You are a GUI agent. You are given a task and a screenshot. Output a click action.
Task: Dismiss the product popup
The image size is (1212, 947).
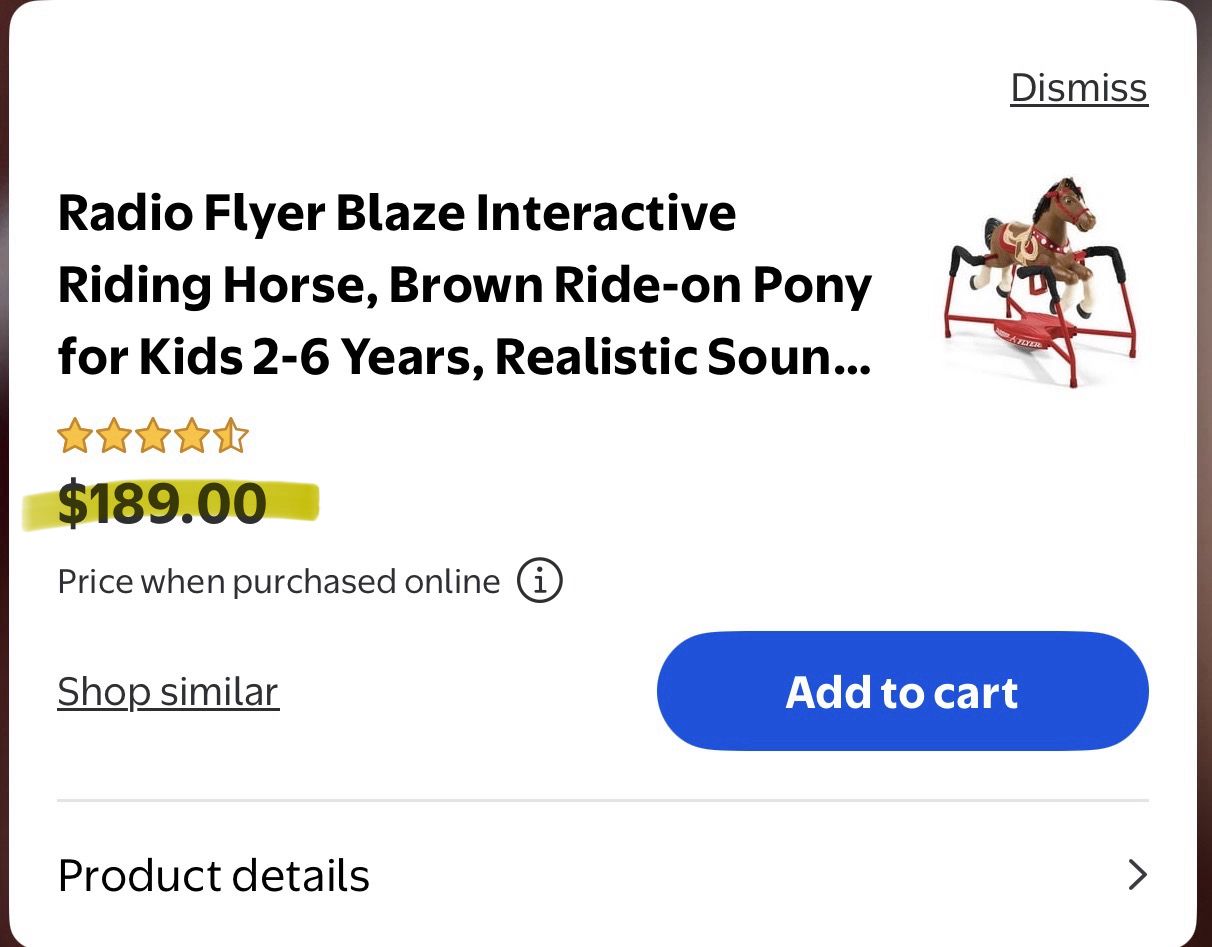click(x=1078, y=88)
